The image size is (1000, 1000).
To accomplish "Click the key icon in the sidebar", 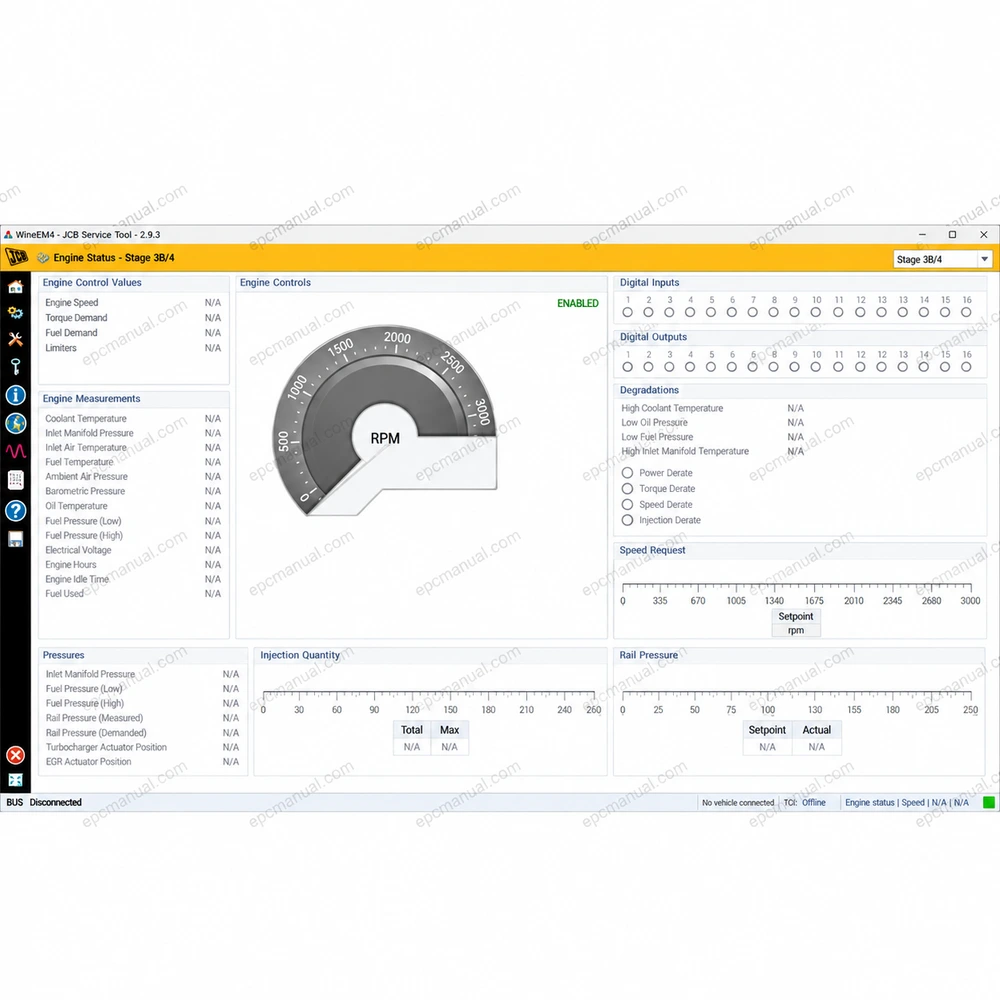I will pos(15,366).
